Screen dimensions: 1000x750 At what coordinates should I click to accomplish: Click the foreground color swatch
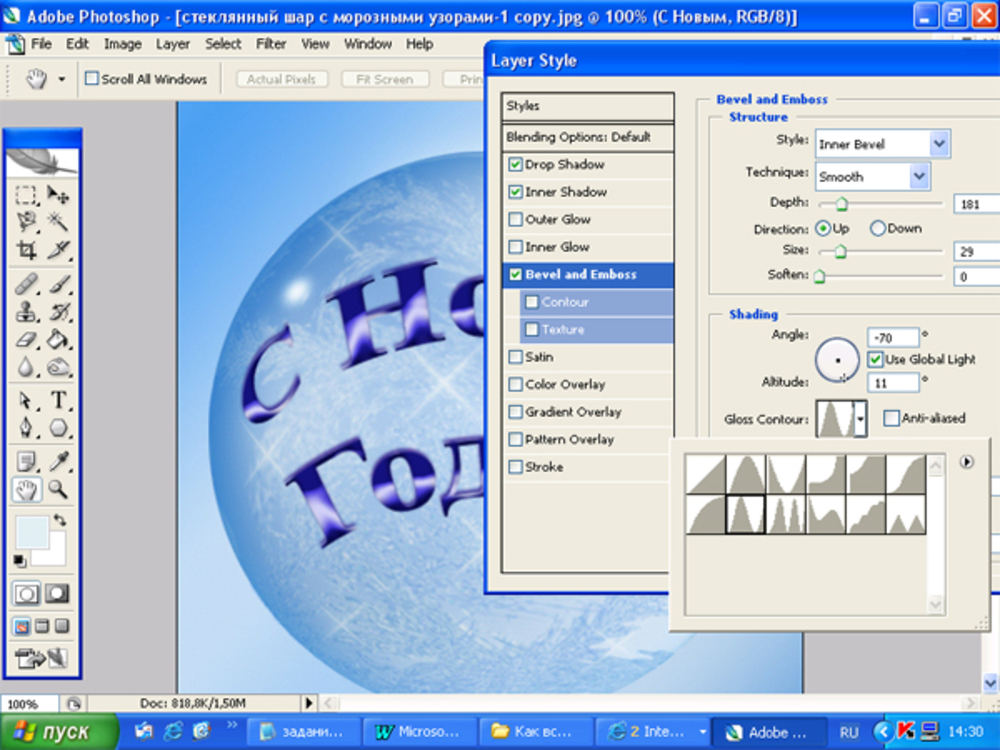tap(31, 532)
